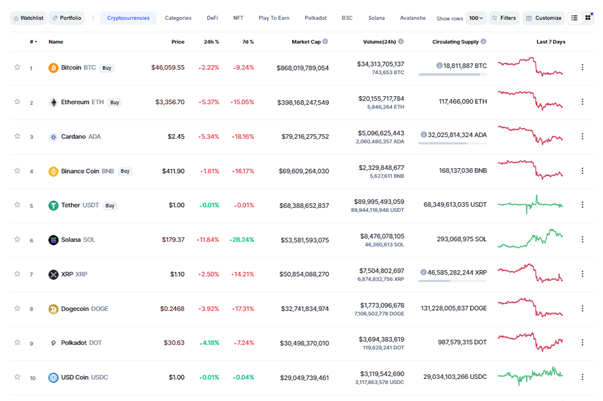
Task: Switch to grid view layout icon
Action: coord(588,18)
